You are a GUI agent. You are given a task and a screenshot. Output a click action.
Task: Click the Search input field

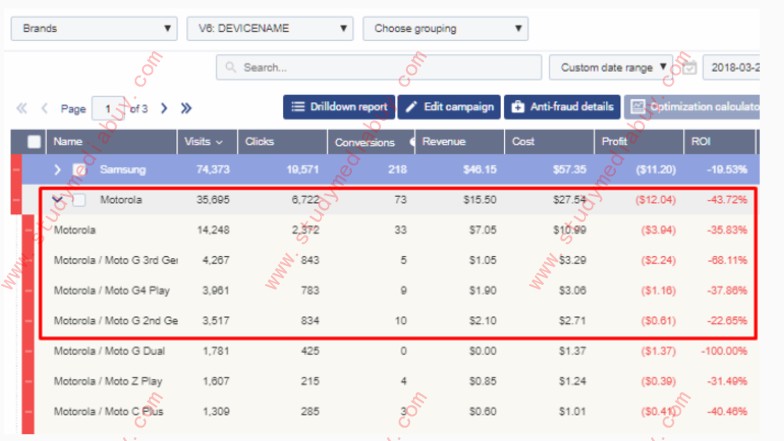tap(378, 68)
